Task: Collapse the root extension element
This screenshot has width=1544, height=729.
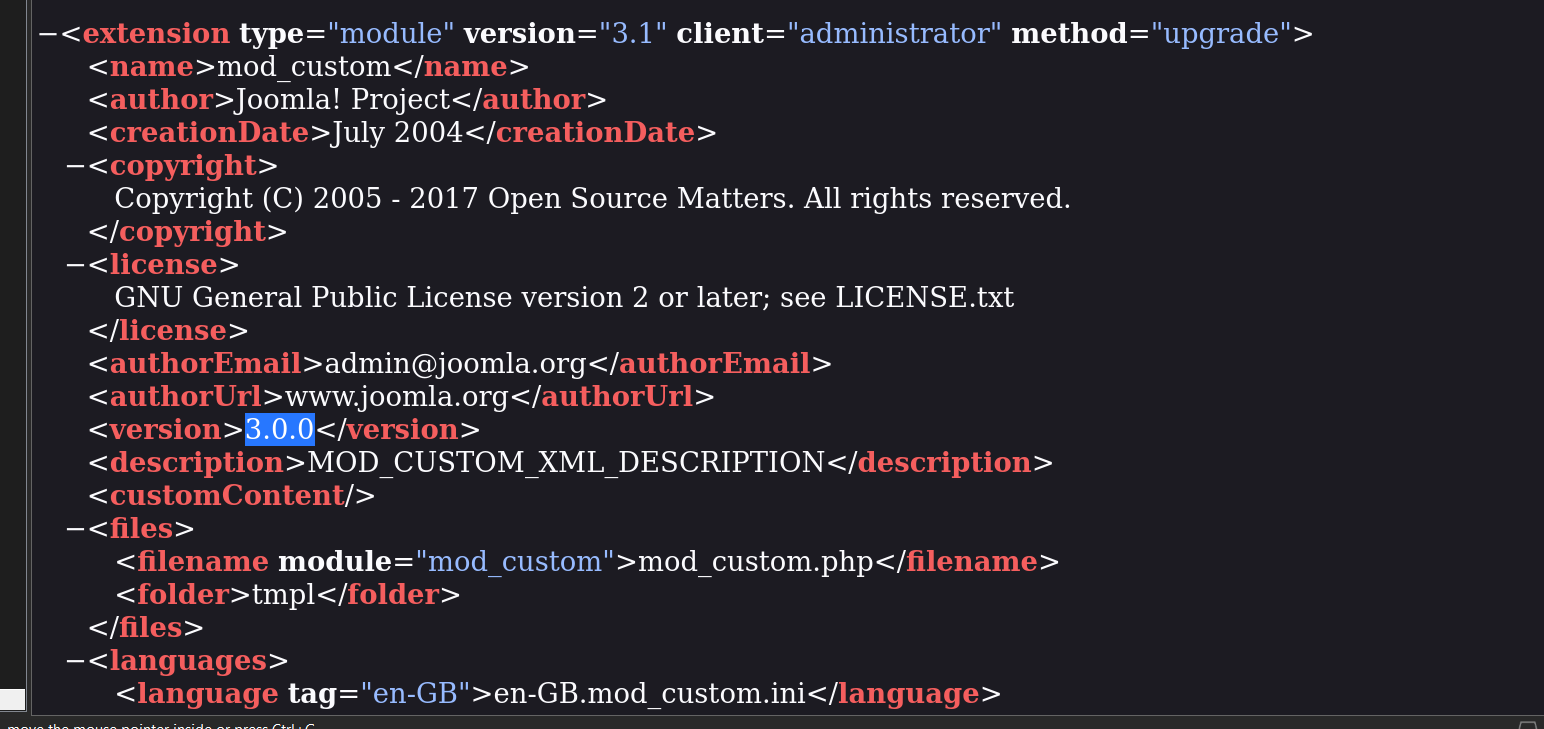Action: click(x=48, y=34)
